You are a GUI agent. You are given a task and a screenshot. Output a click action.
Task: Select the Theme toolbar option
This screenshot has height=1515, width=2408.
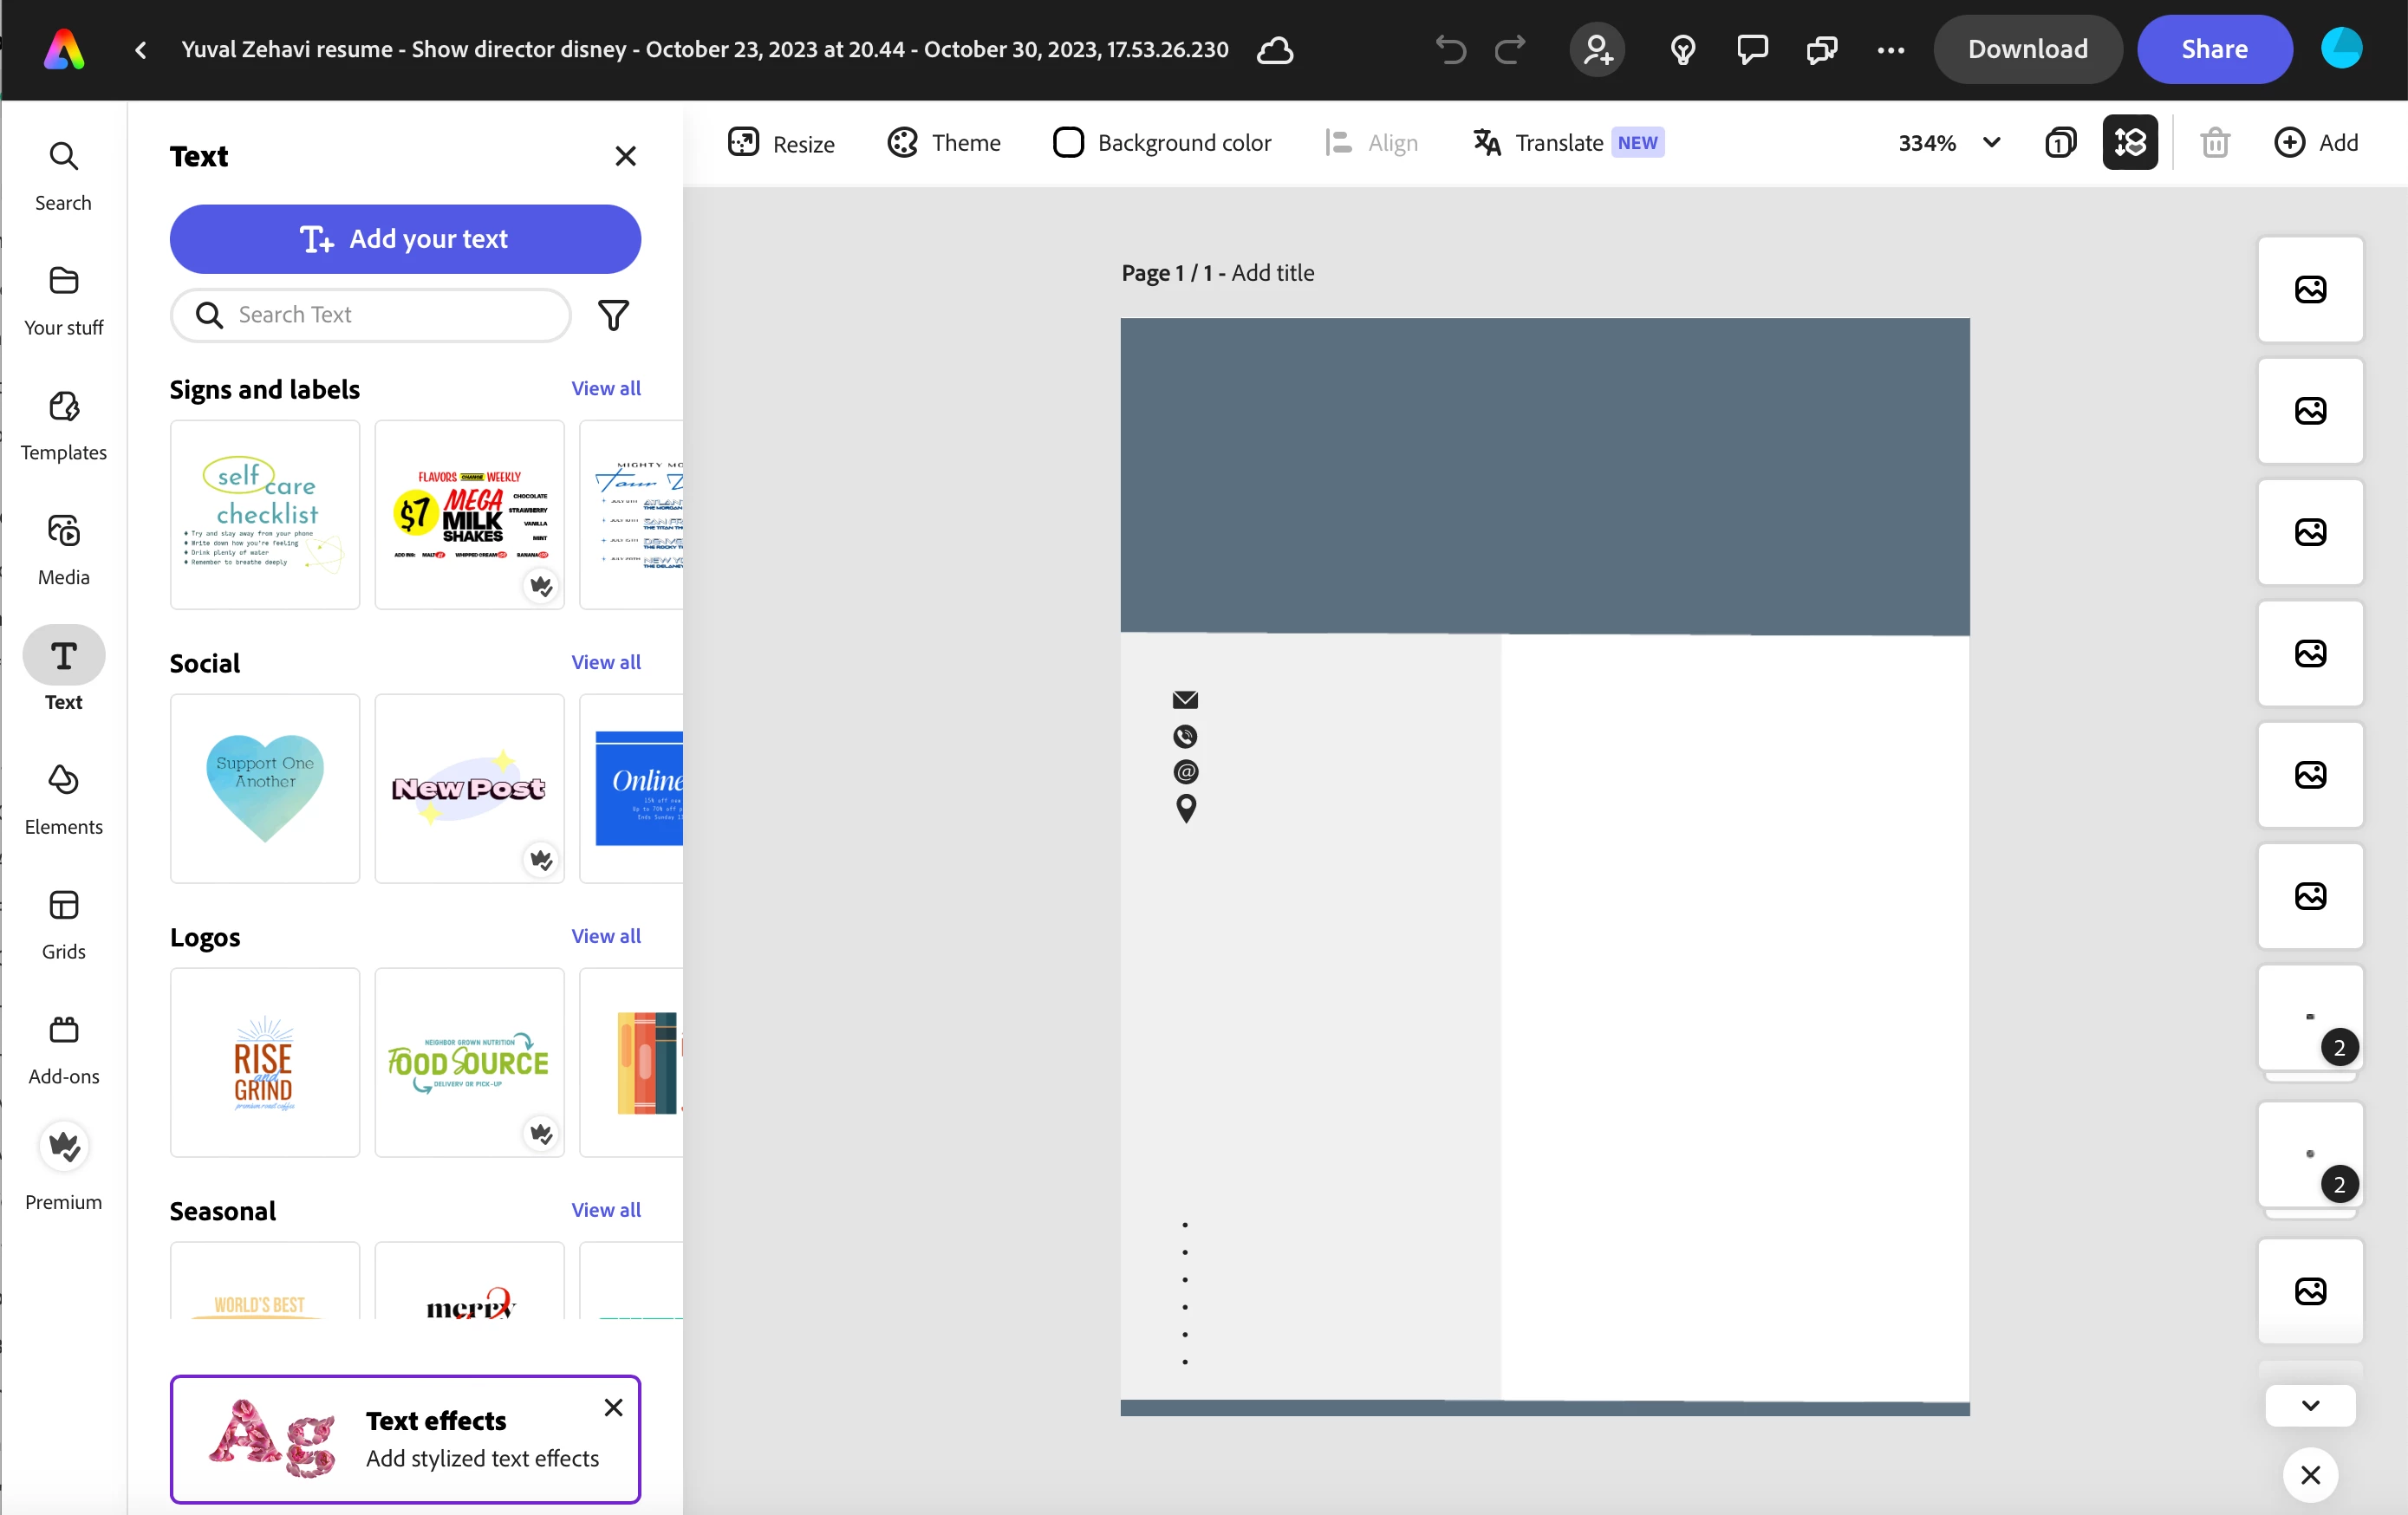943,143
